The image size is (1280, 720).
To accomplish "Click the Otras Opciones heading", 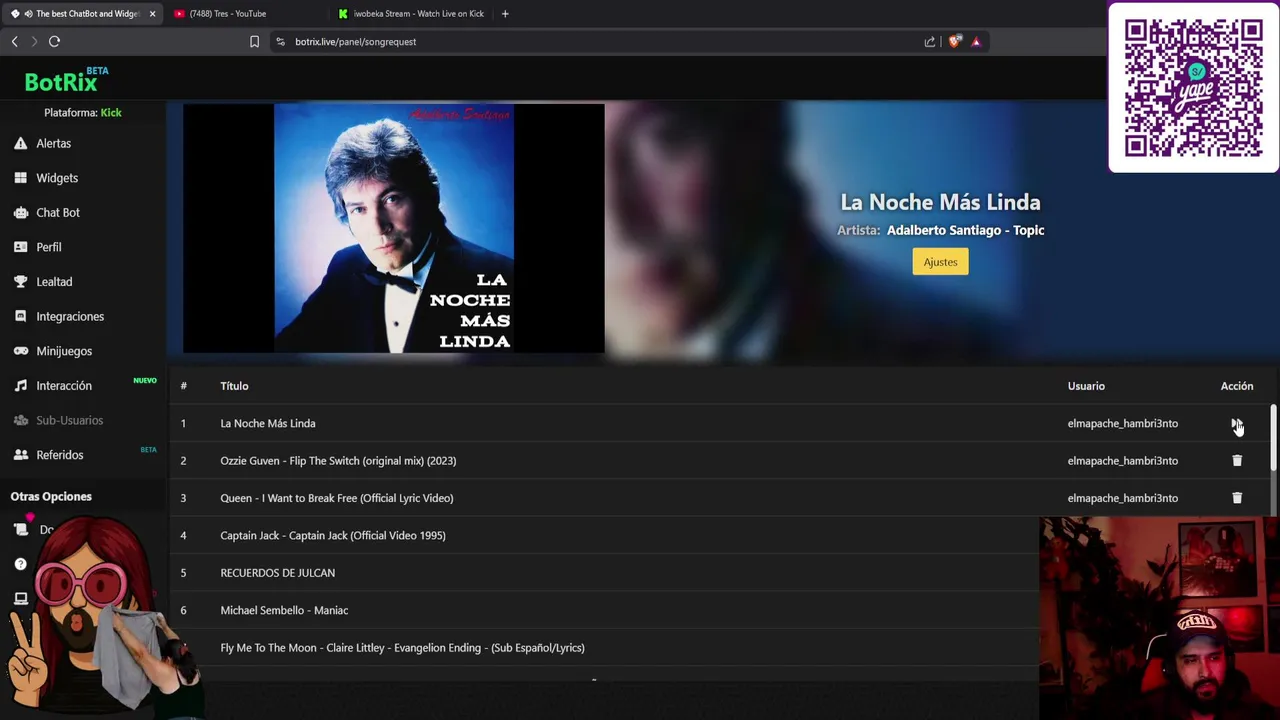I will [x=51, y=496].
